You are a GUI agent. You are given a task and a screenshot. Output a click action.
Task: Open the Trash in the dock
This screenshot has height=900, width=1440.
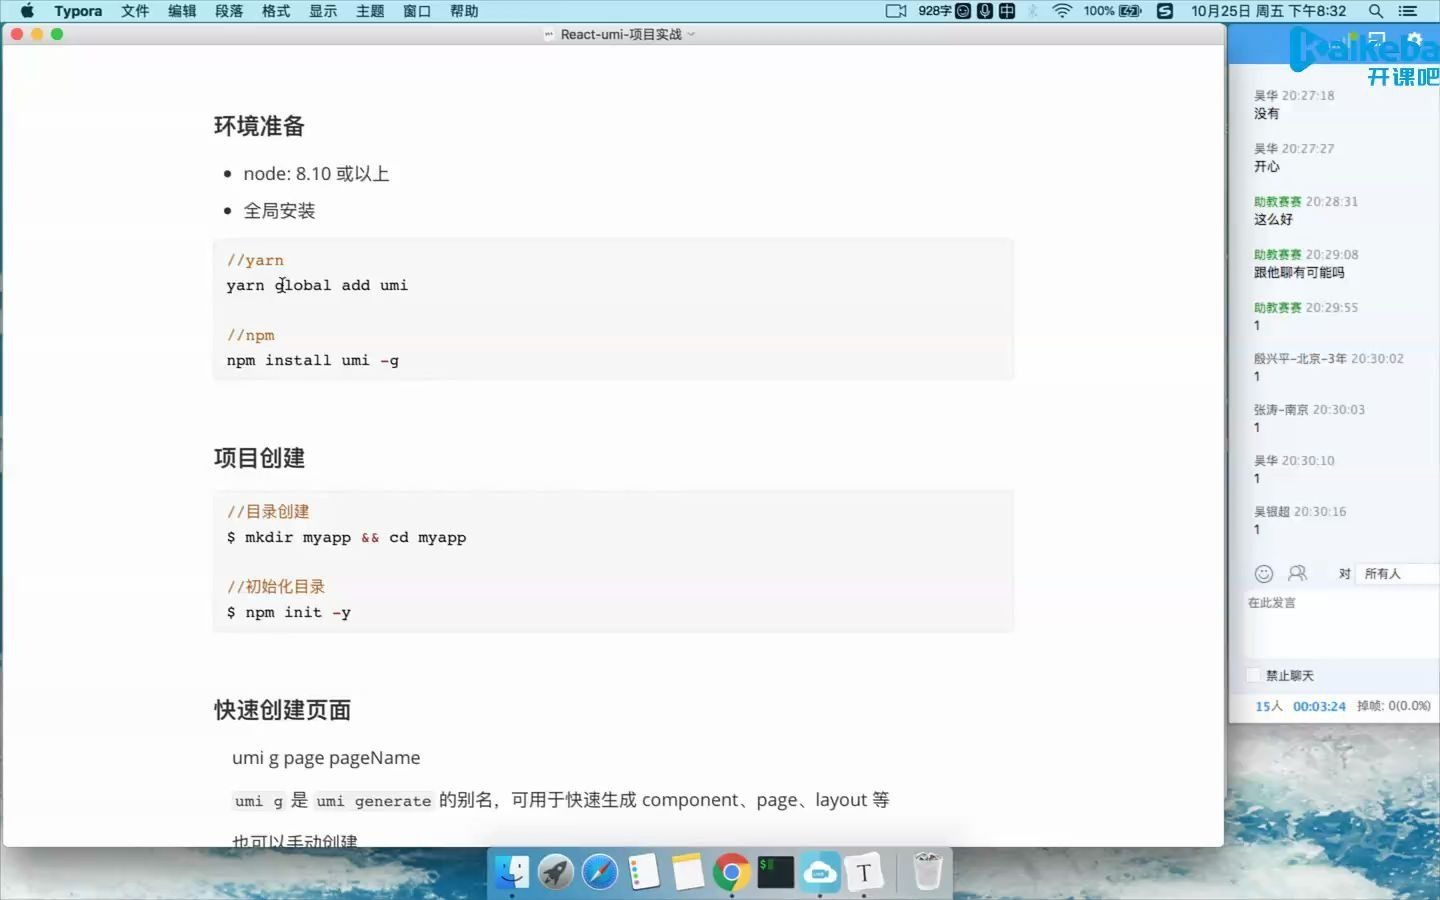(928, 872)
